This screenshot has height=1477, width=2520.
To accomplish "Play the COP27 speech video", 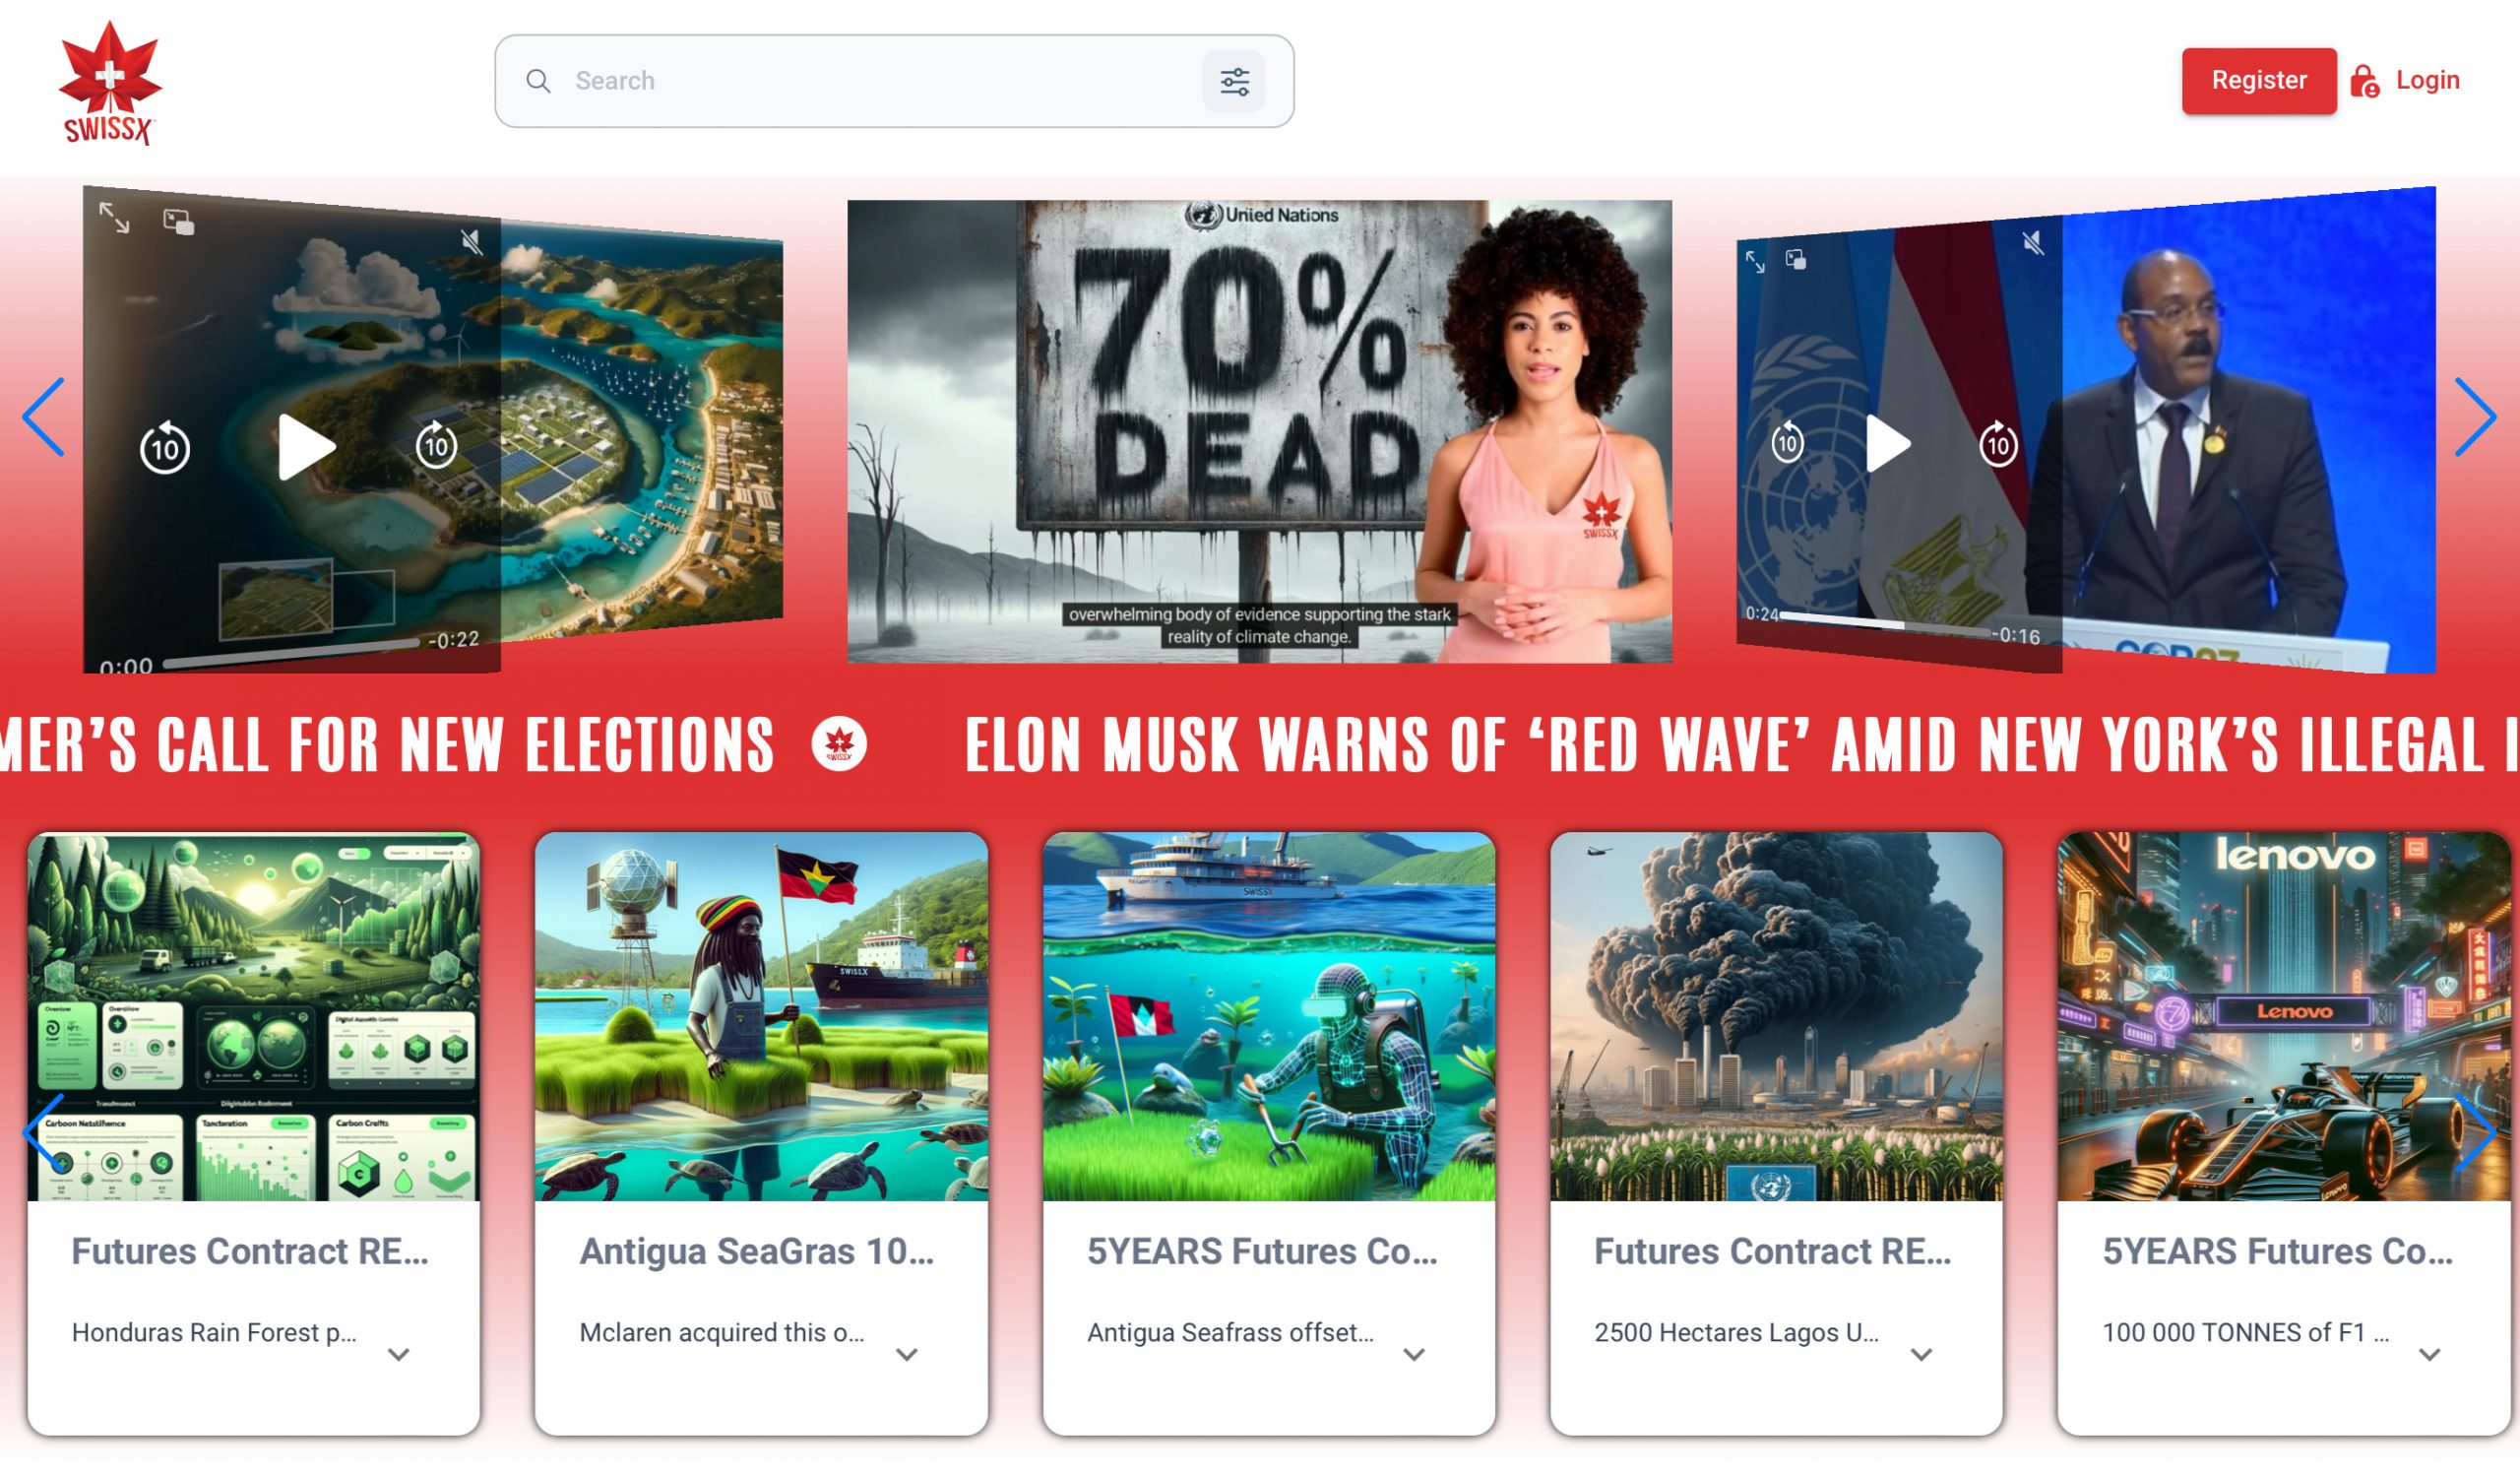I will click(1888, 443).
